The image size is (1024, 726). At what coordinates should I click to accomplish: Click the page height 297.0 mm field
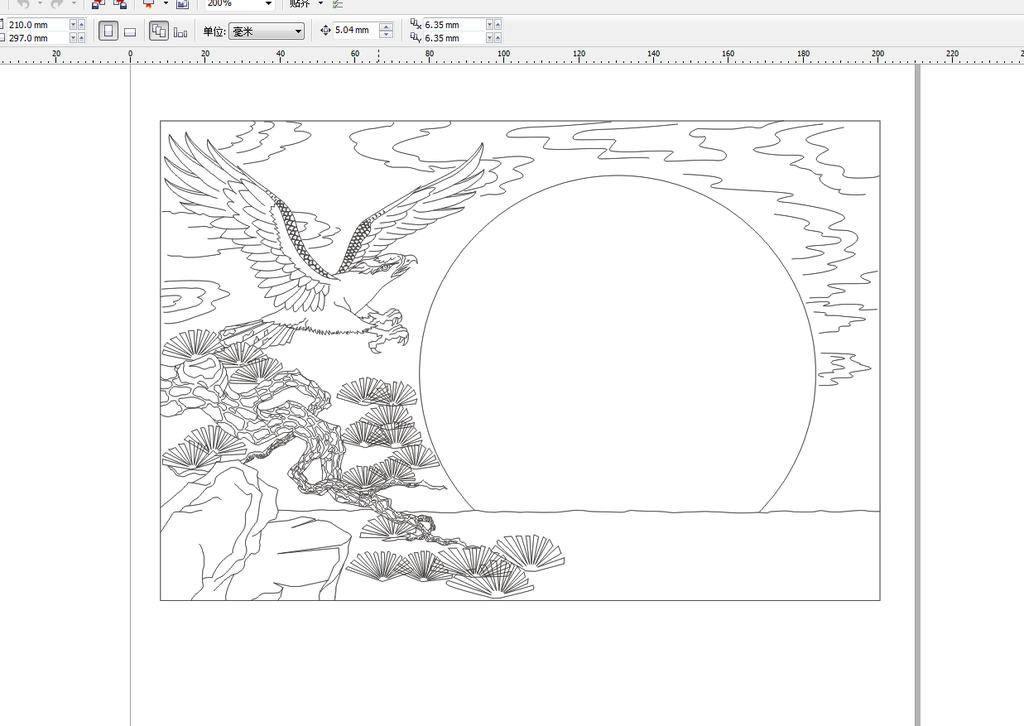pos(36,38)
